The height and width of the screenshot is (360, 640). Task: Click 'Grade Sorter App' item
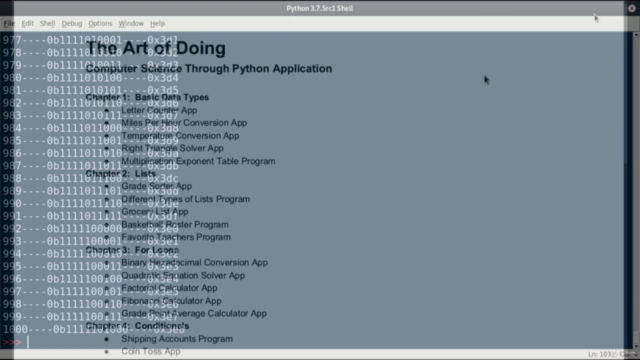157,186
